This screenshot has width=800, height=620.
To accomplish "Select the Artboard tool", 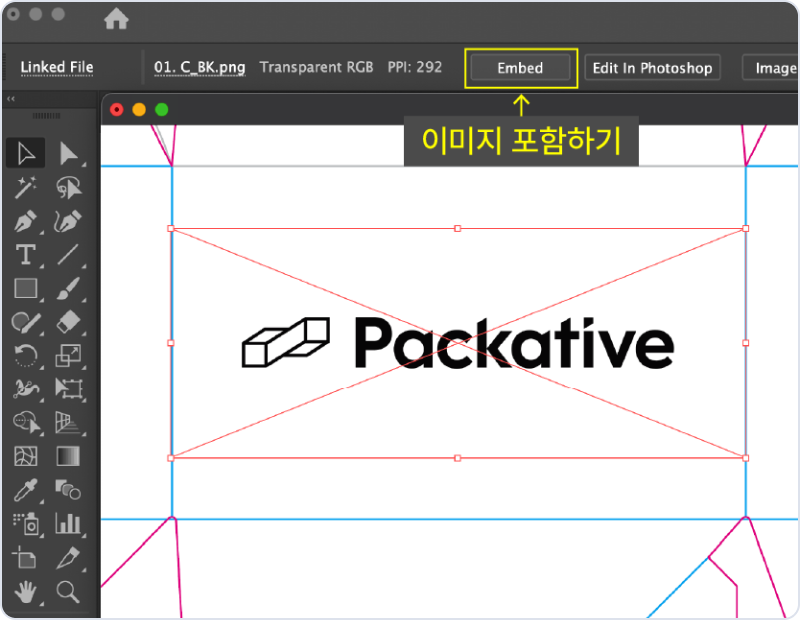I will pos(24,557).
